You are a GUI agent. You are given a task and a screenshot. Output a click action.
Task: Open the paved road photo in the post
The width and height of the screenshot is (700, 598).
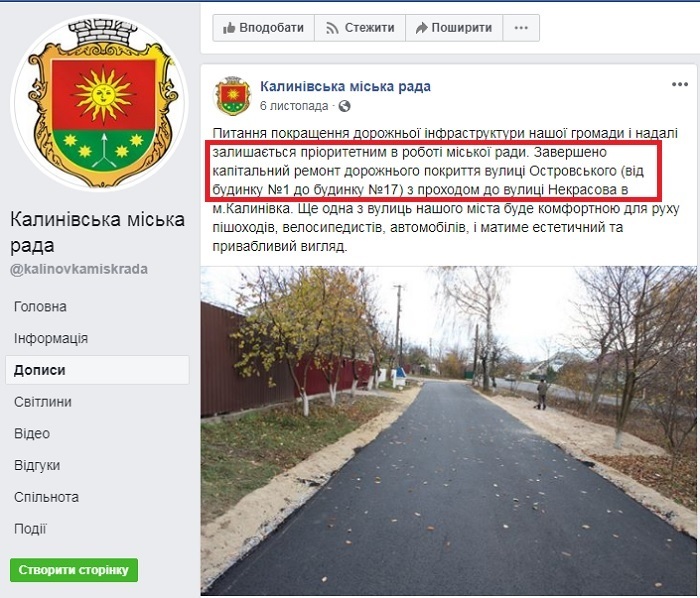(448, 431)
